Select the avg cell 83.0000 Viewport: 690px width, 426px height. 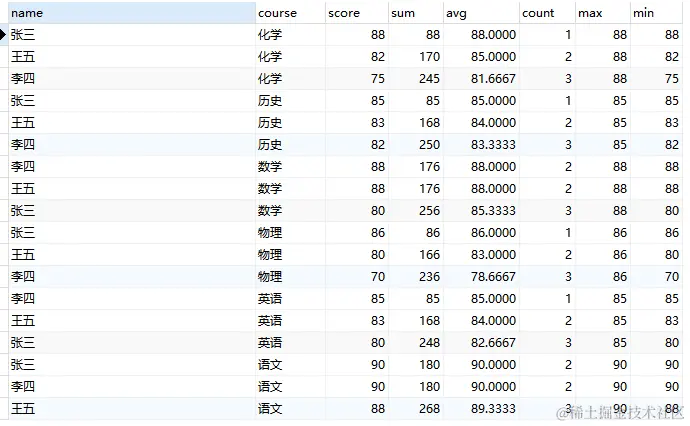481,255
